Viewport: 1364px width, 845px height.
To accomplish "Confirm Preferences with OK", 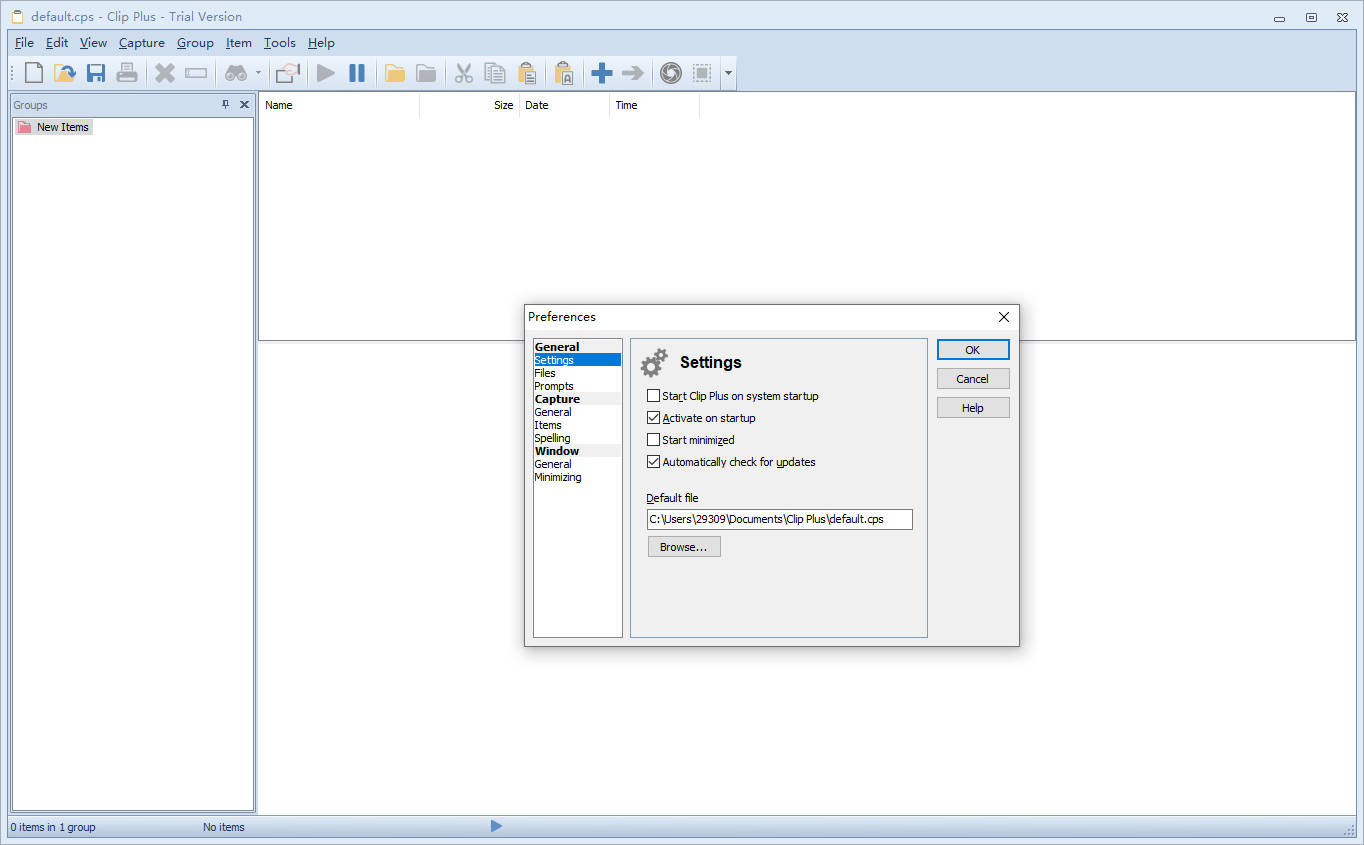I will pos(973,350).
